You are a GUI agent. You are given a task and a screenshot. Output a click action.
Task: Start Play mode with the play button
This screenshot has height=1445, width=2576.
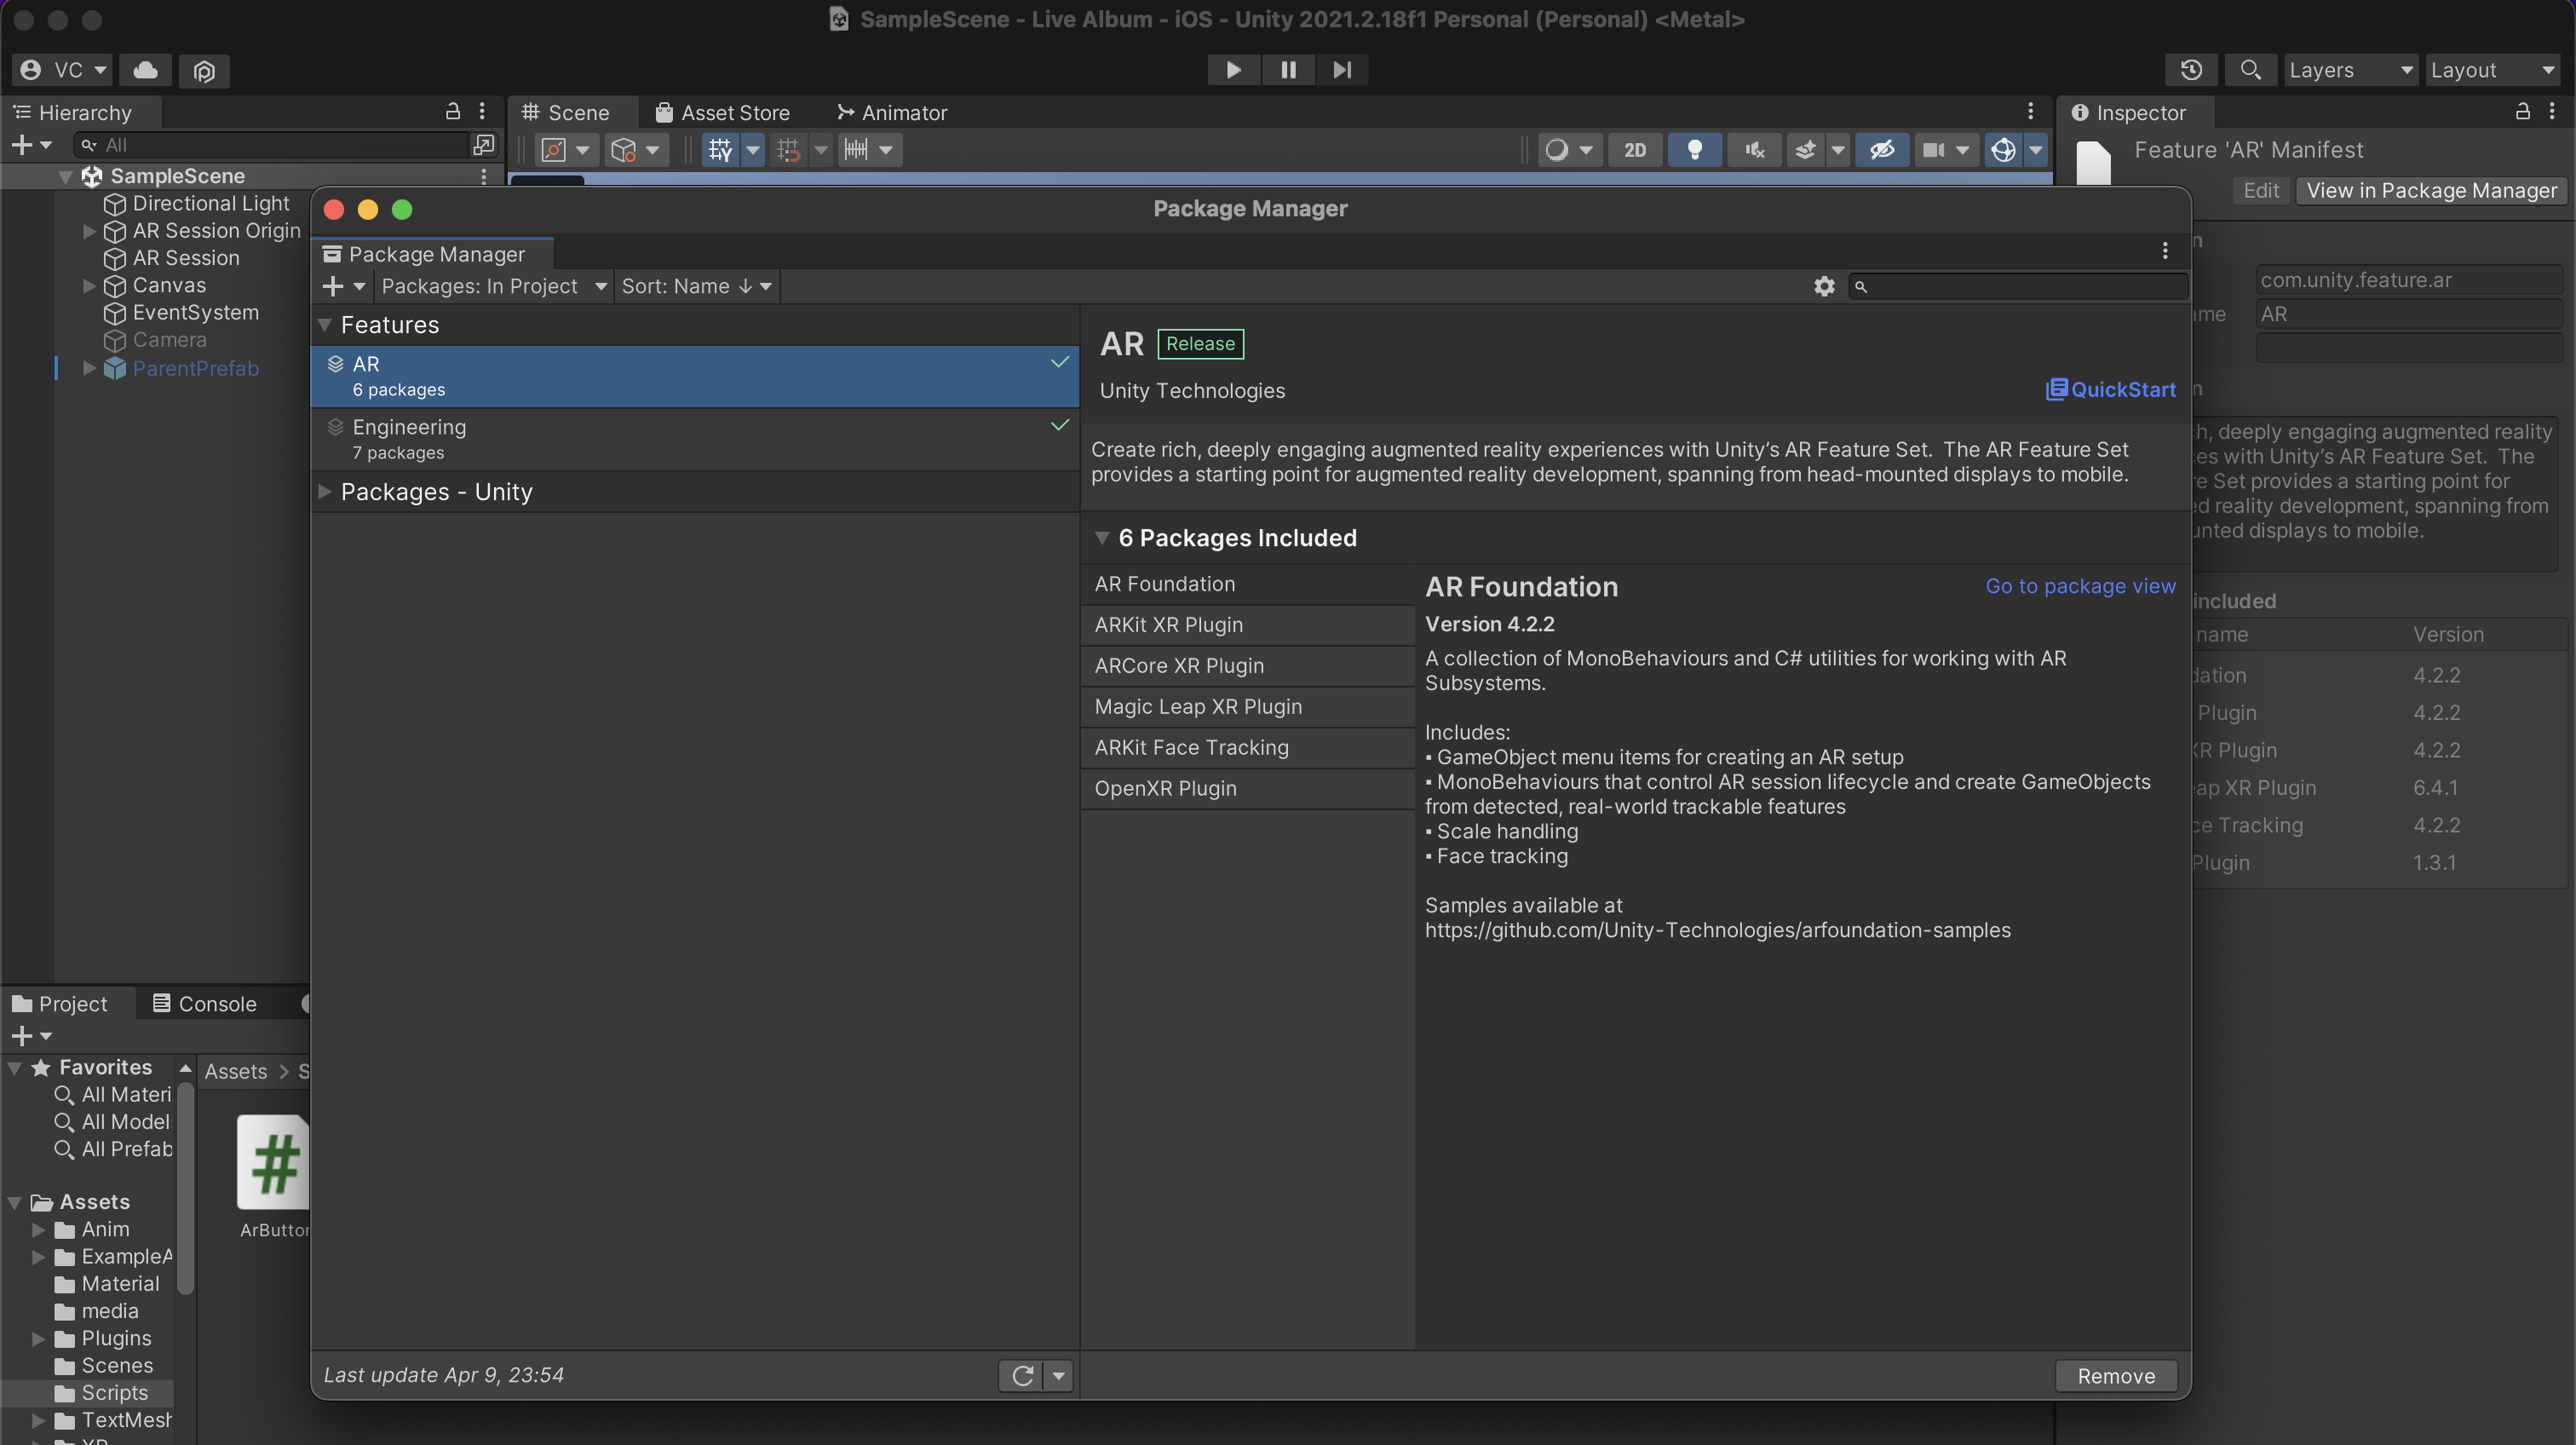1233,70
